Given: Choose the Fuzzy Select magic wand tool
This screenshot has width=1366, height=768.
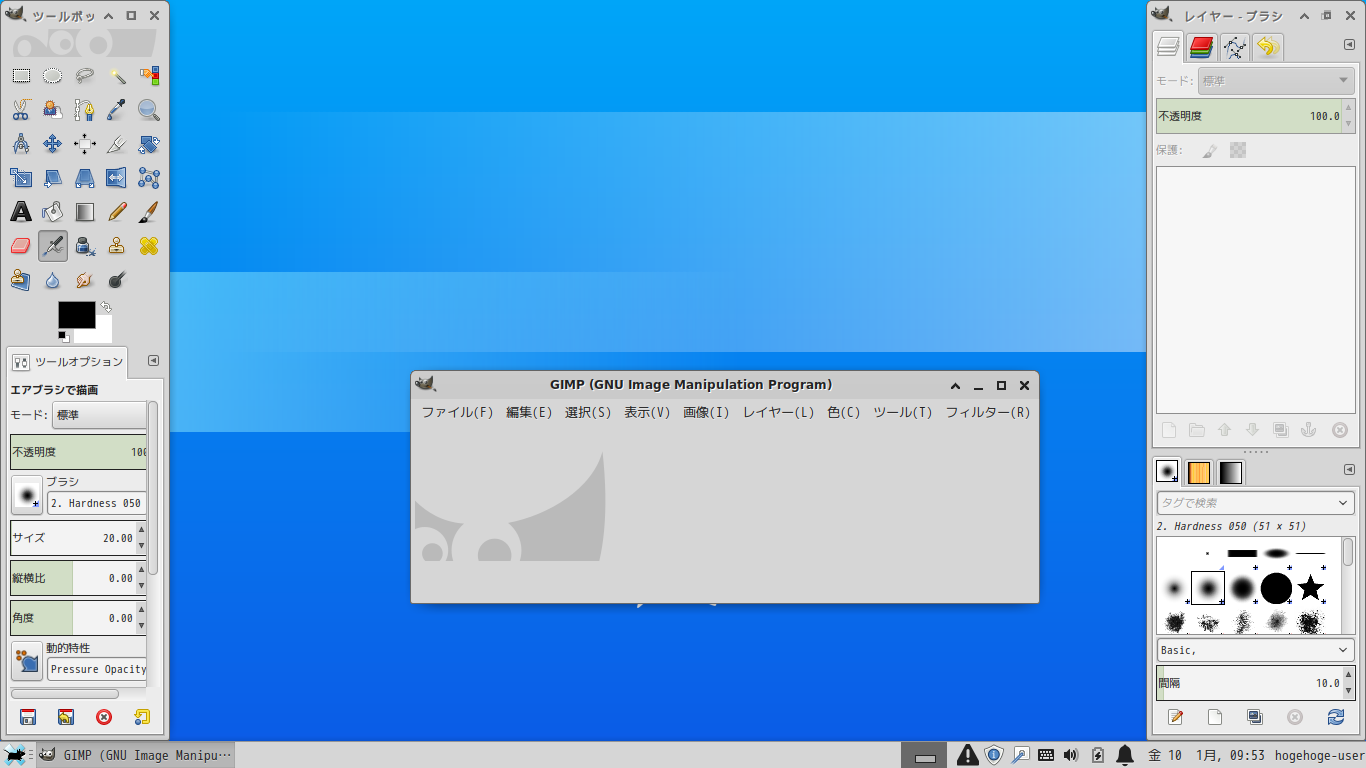Looking at the screenshot, I should [117, 76].
